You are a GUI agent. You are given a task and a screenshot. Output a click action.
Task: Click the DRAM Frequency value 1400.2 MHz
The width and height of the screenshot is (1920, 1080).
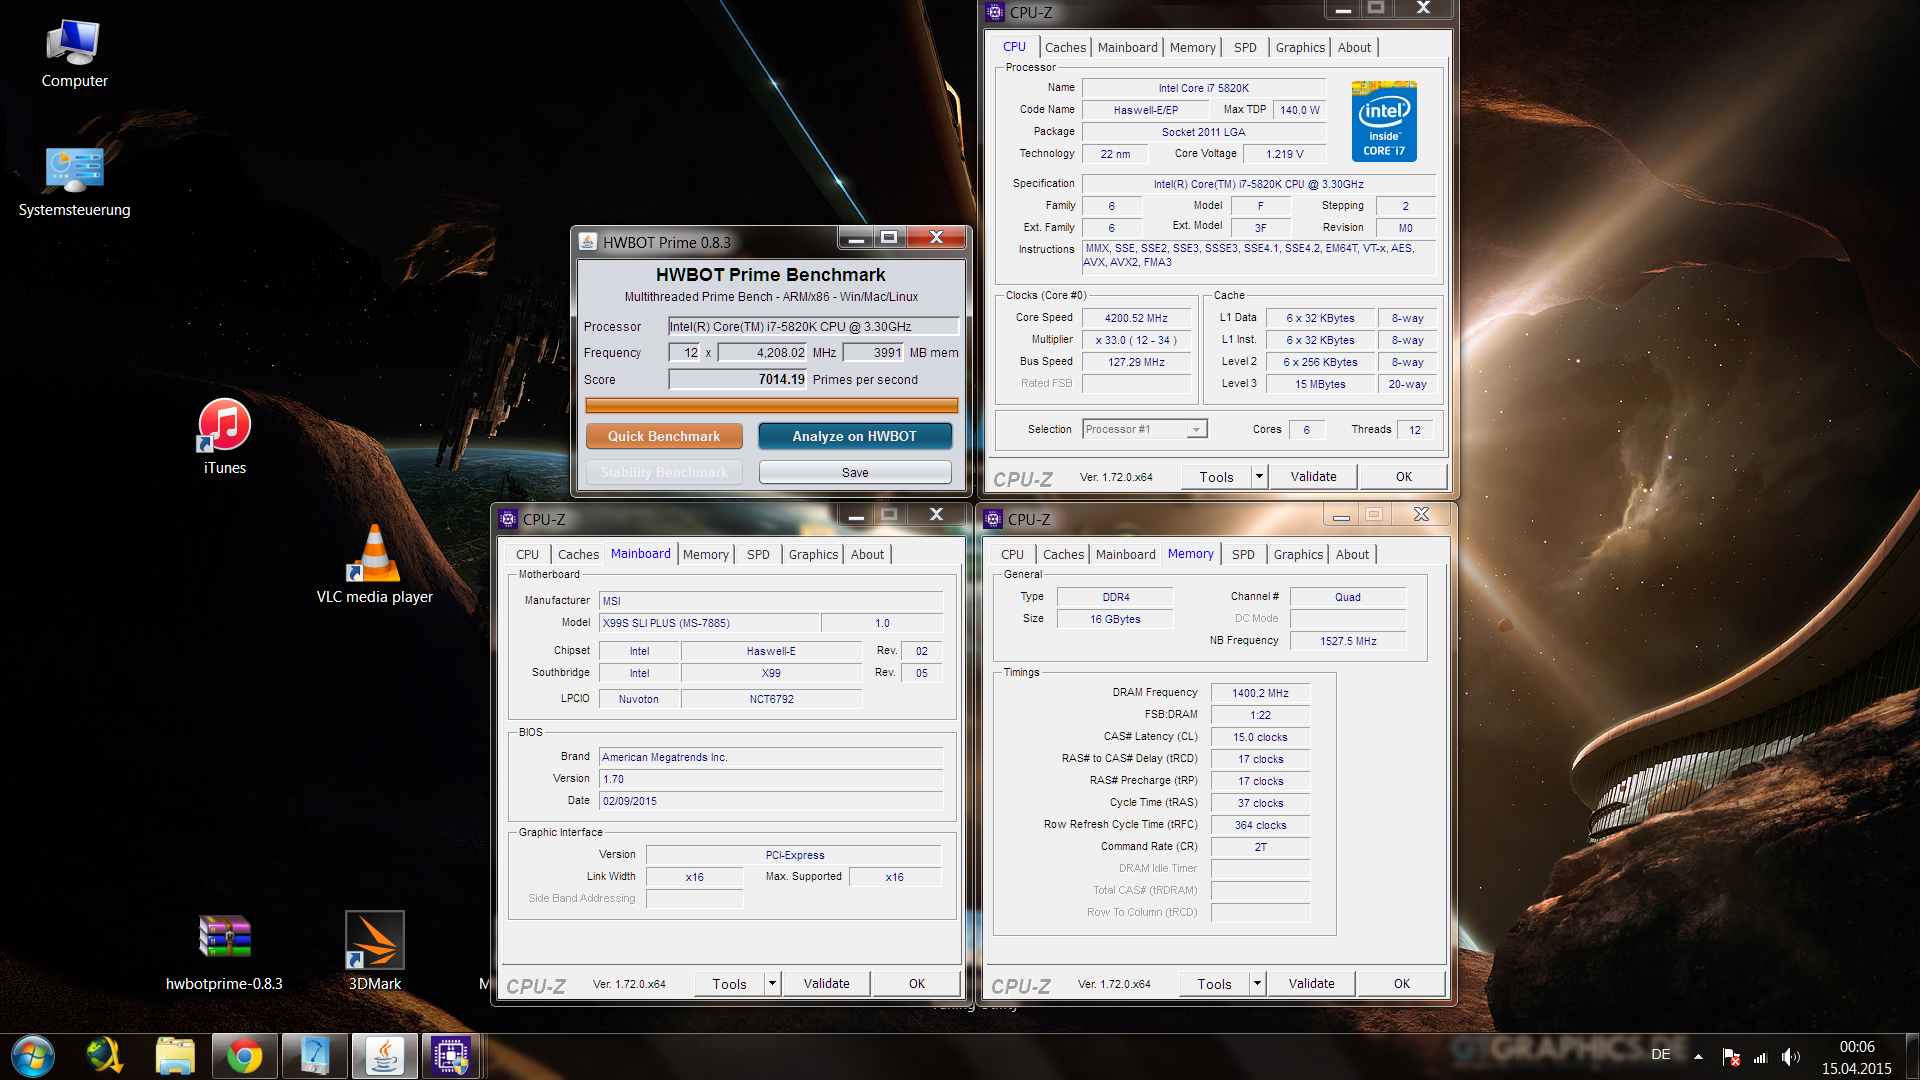(x=1260, y=693)
